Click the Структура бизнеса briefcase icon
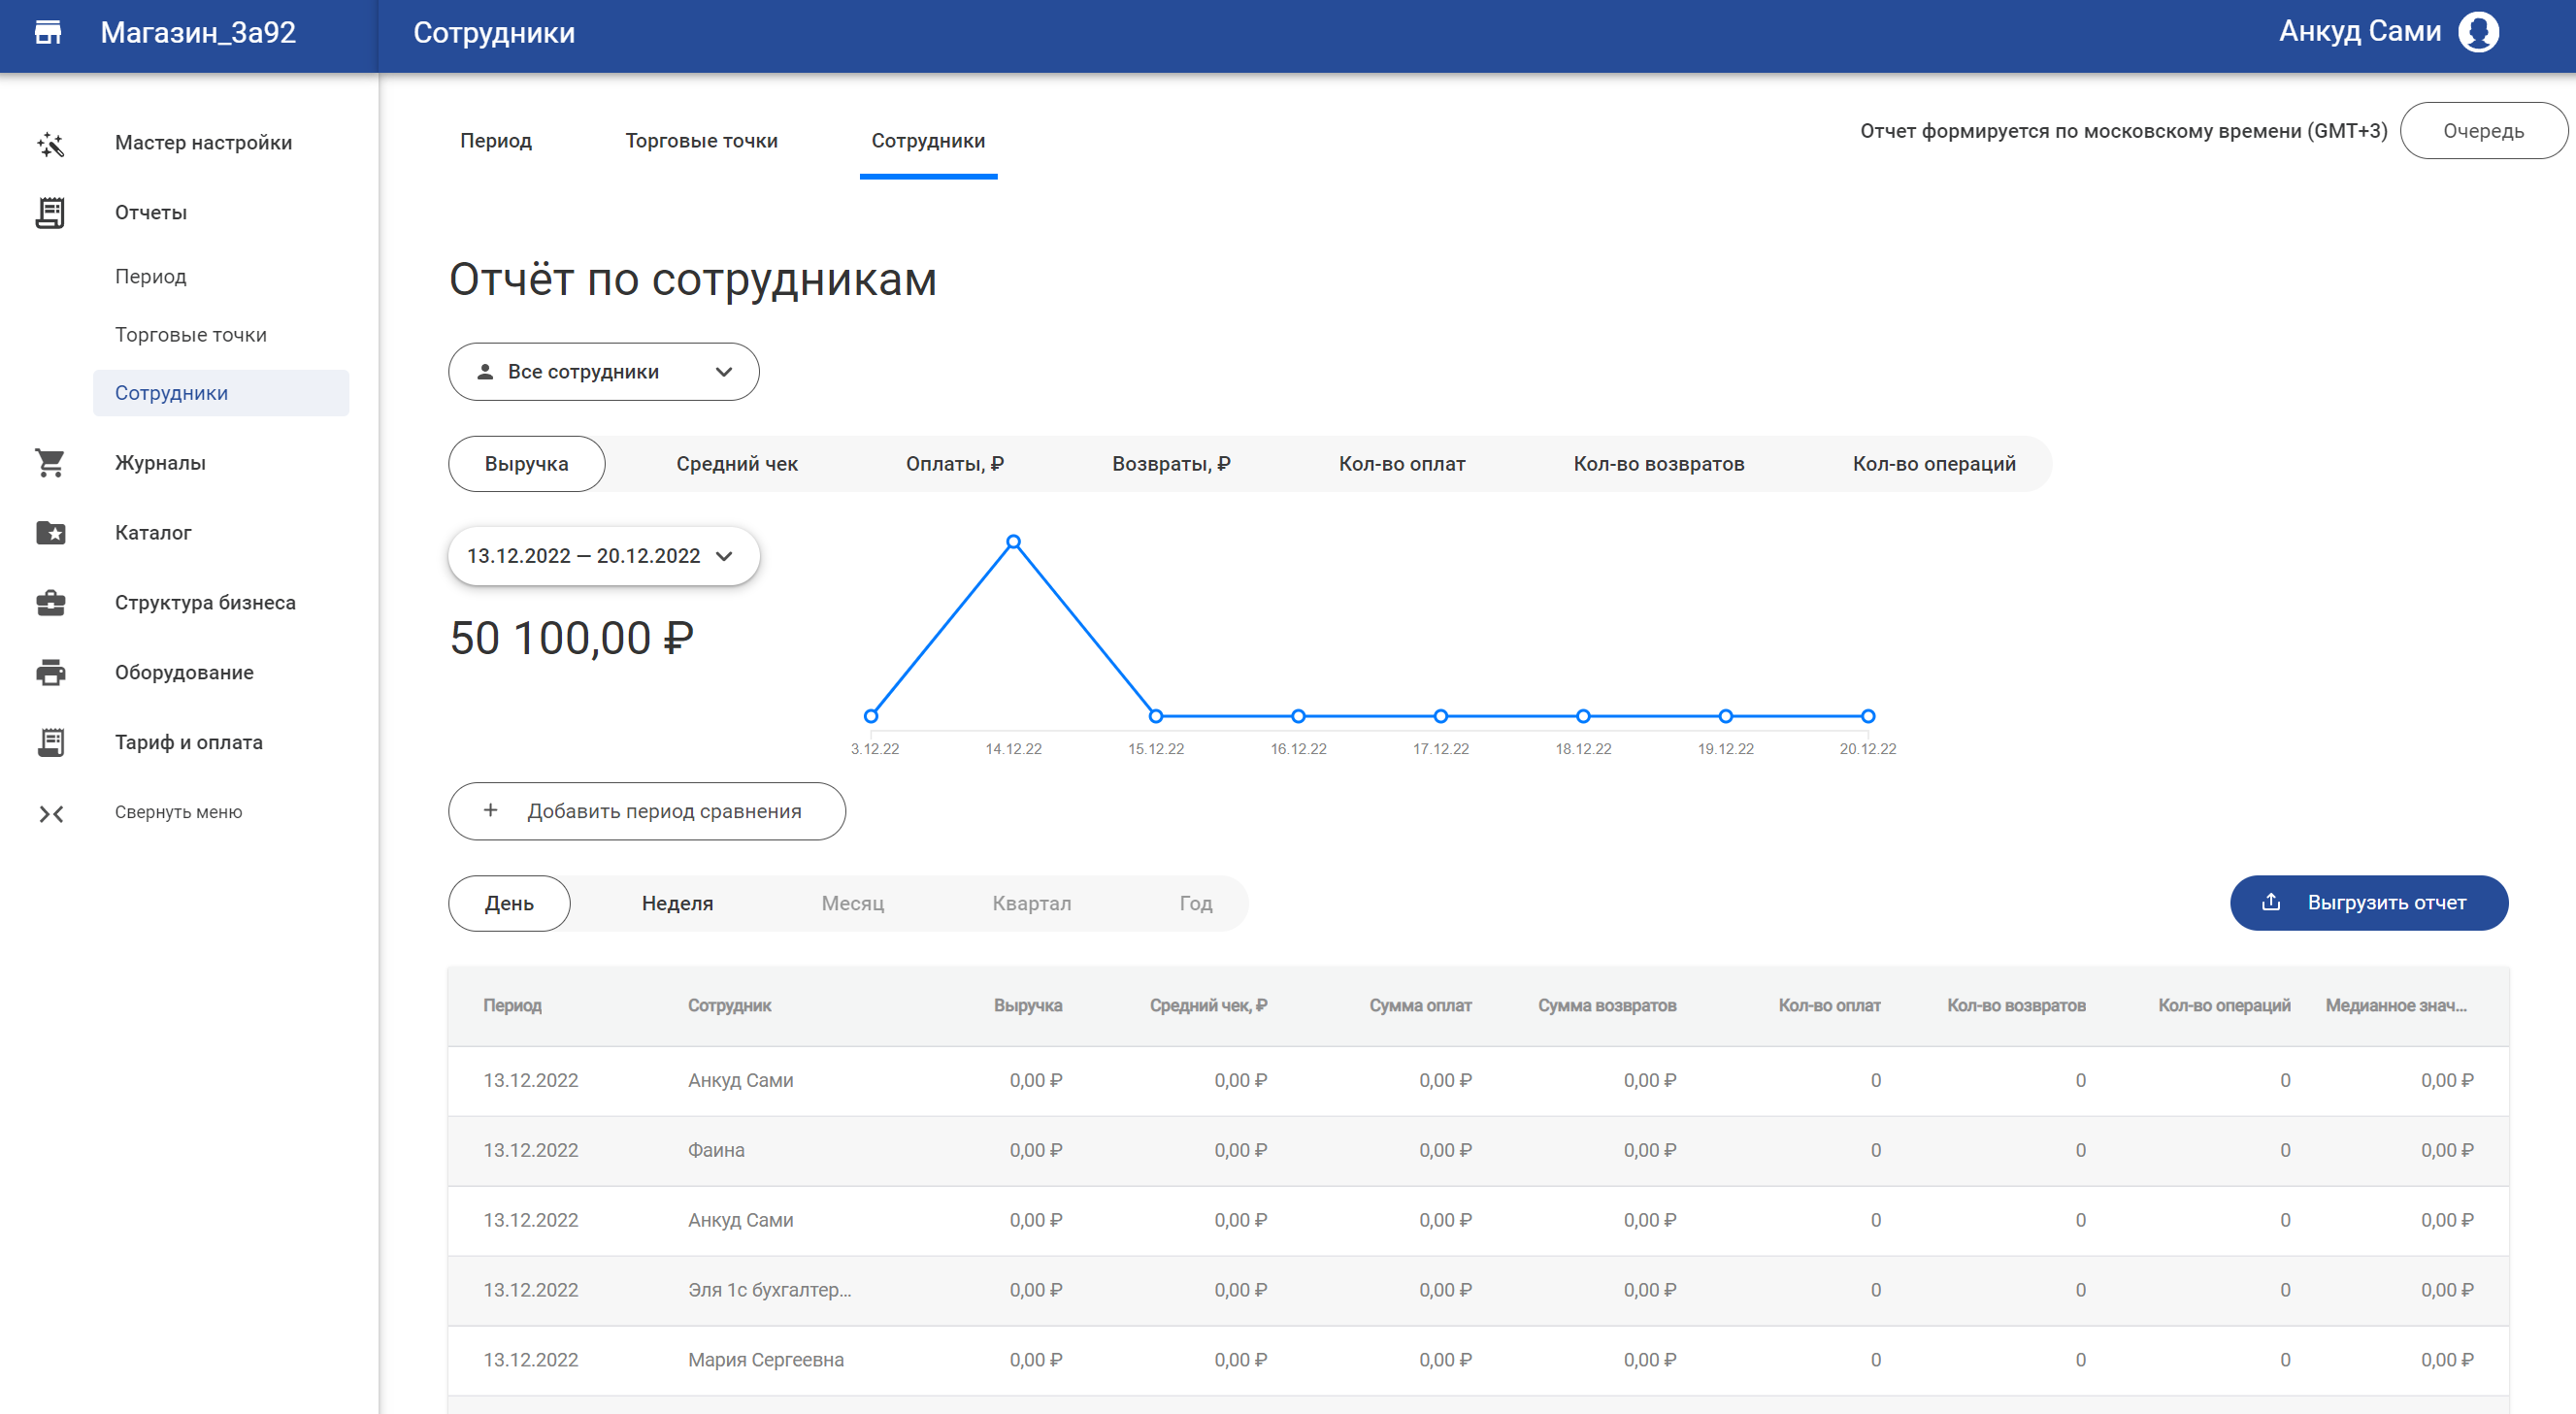 [x=50, y=603]
